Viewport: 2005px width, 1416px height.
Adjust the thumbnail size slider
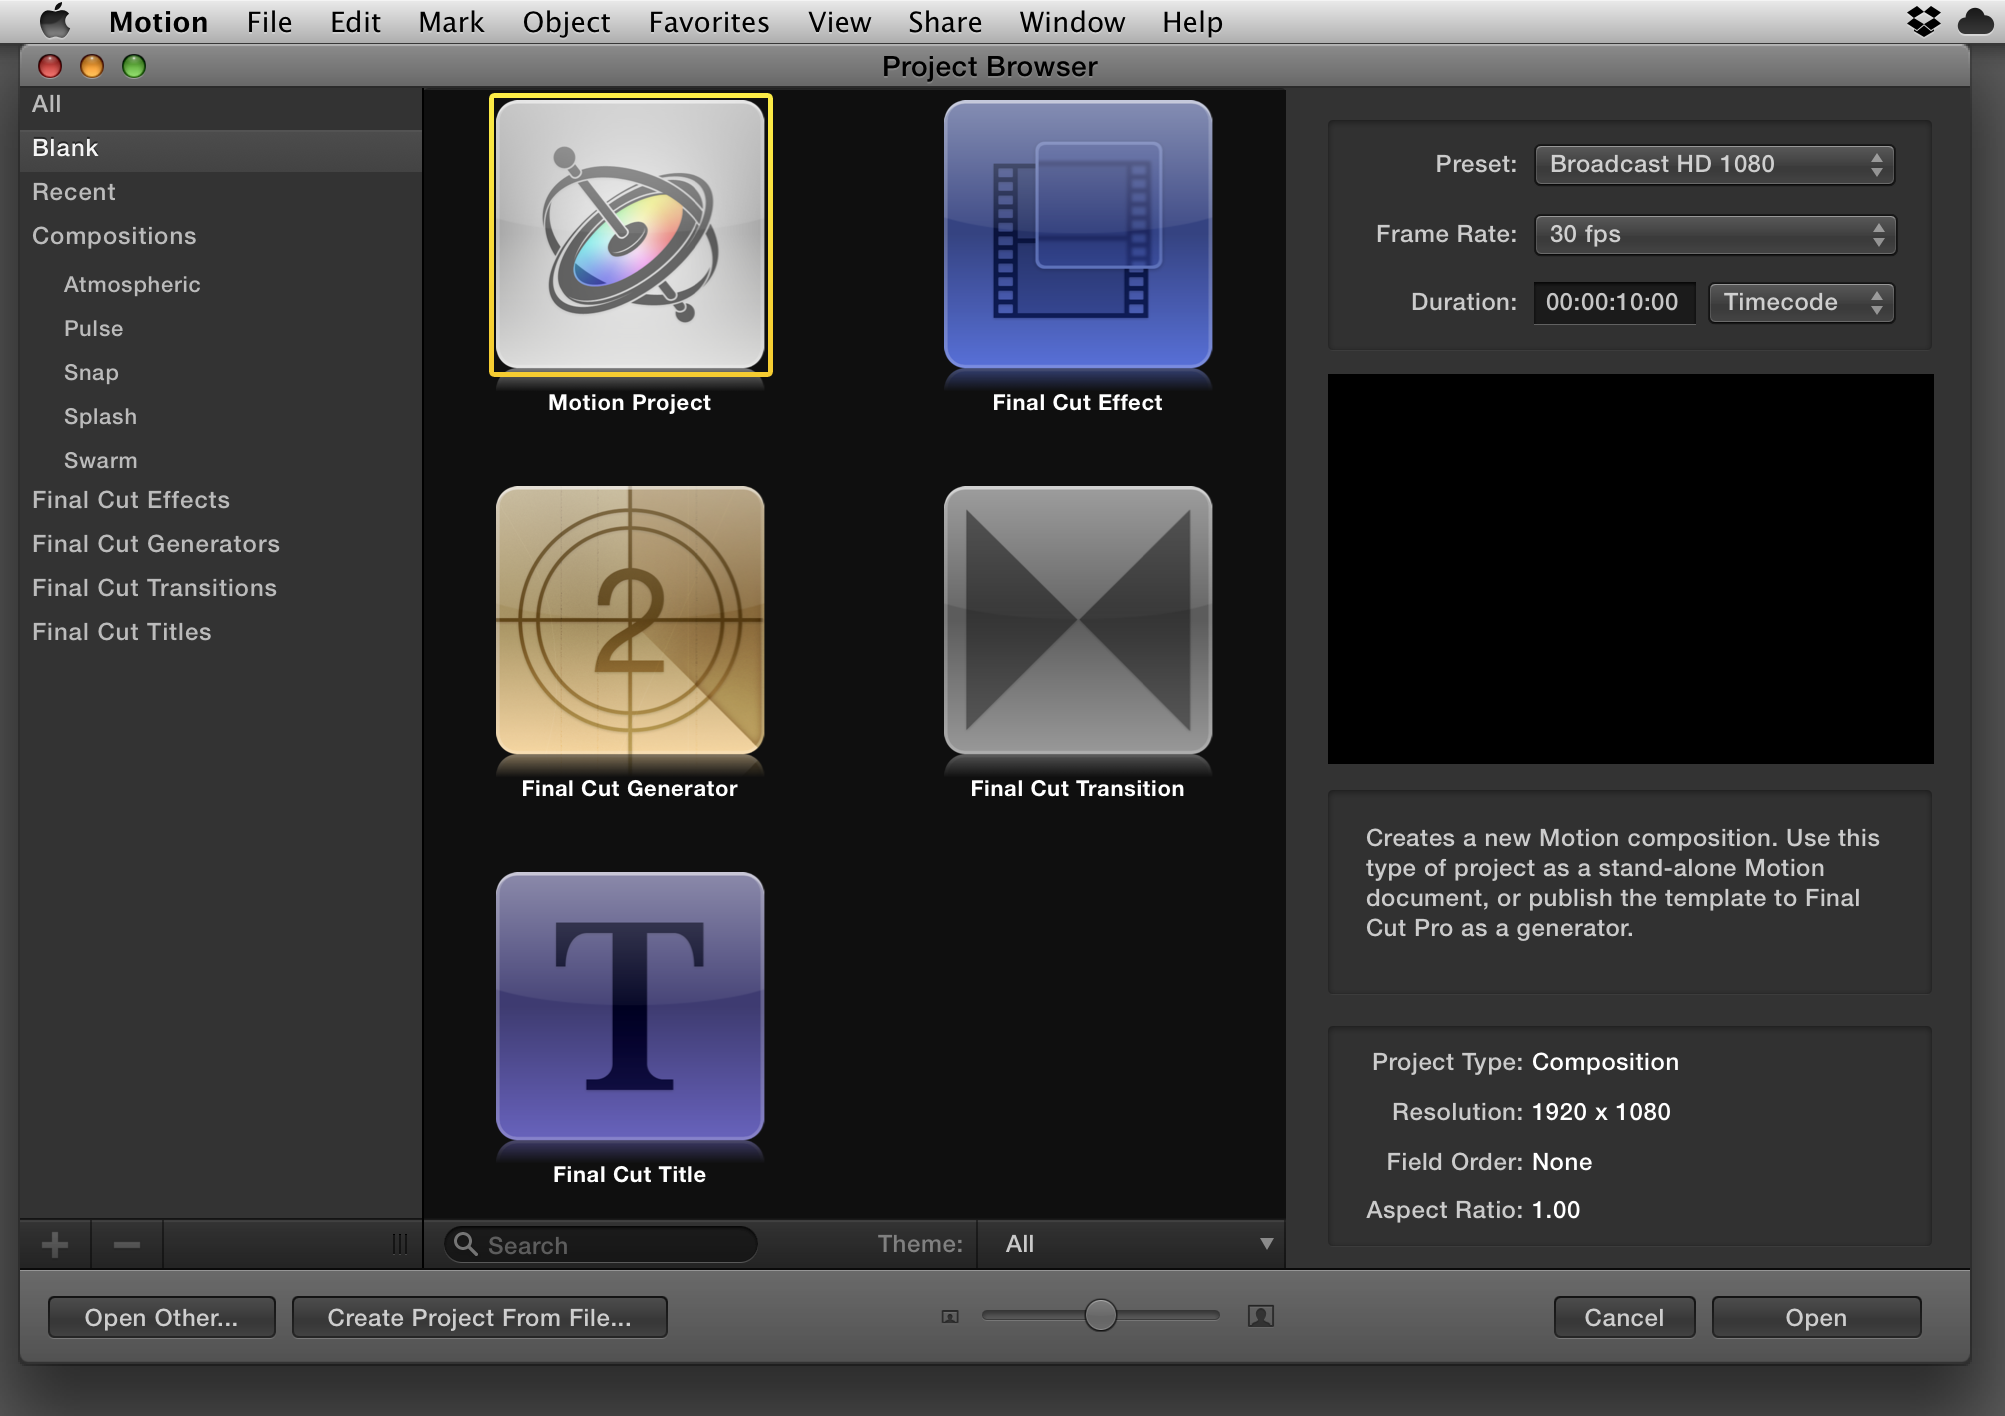point(1100,1316)
